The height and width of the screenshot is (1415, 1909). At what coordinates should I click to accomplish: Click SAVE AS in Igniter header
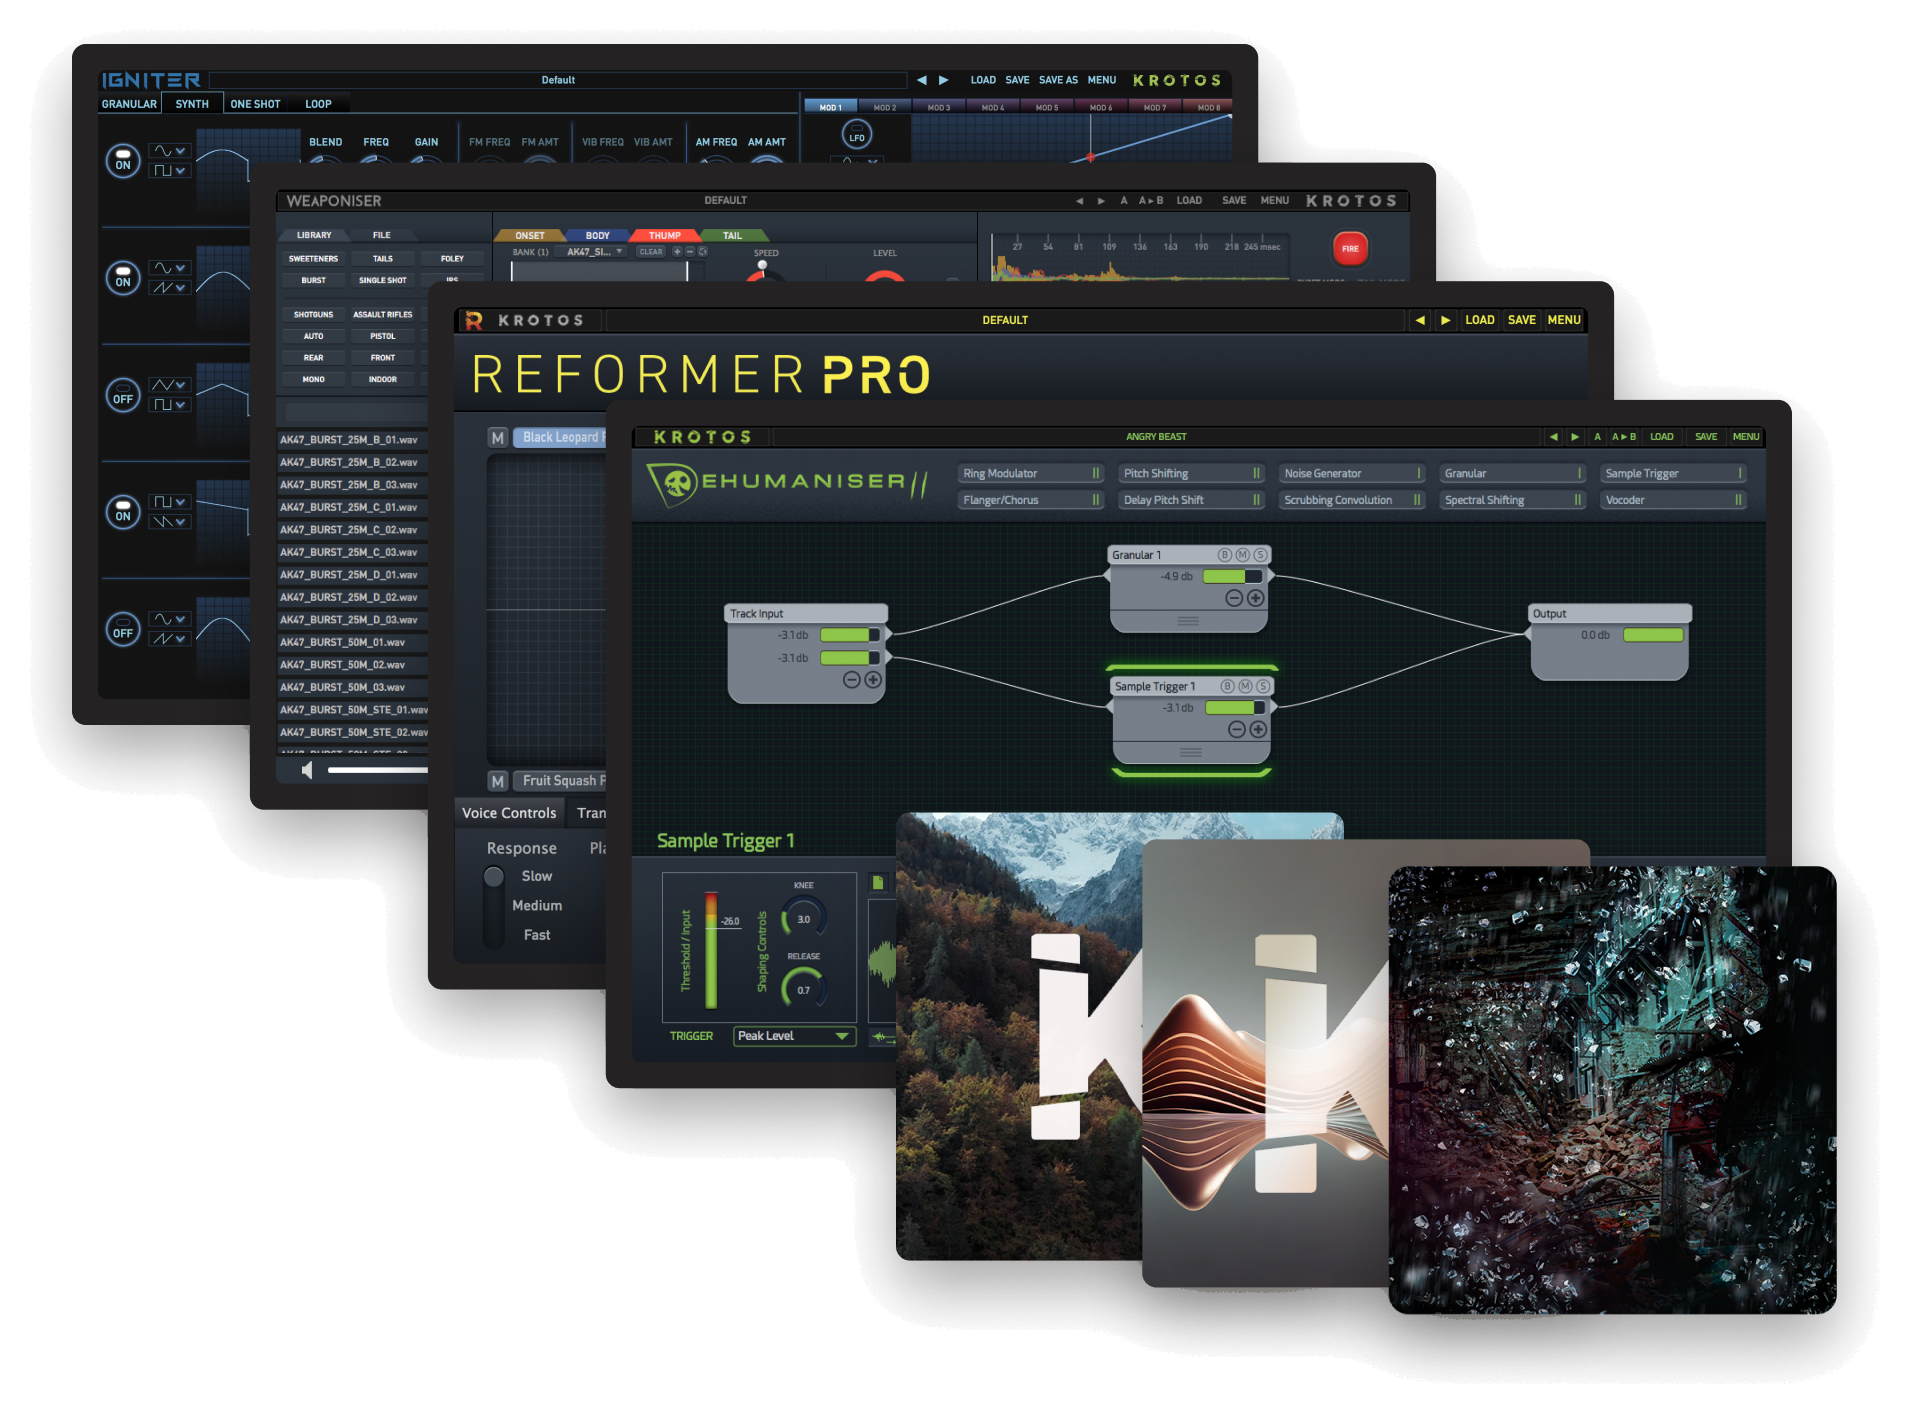point(1058,80)
